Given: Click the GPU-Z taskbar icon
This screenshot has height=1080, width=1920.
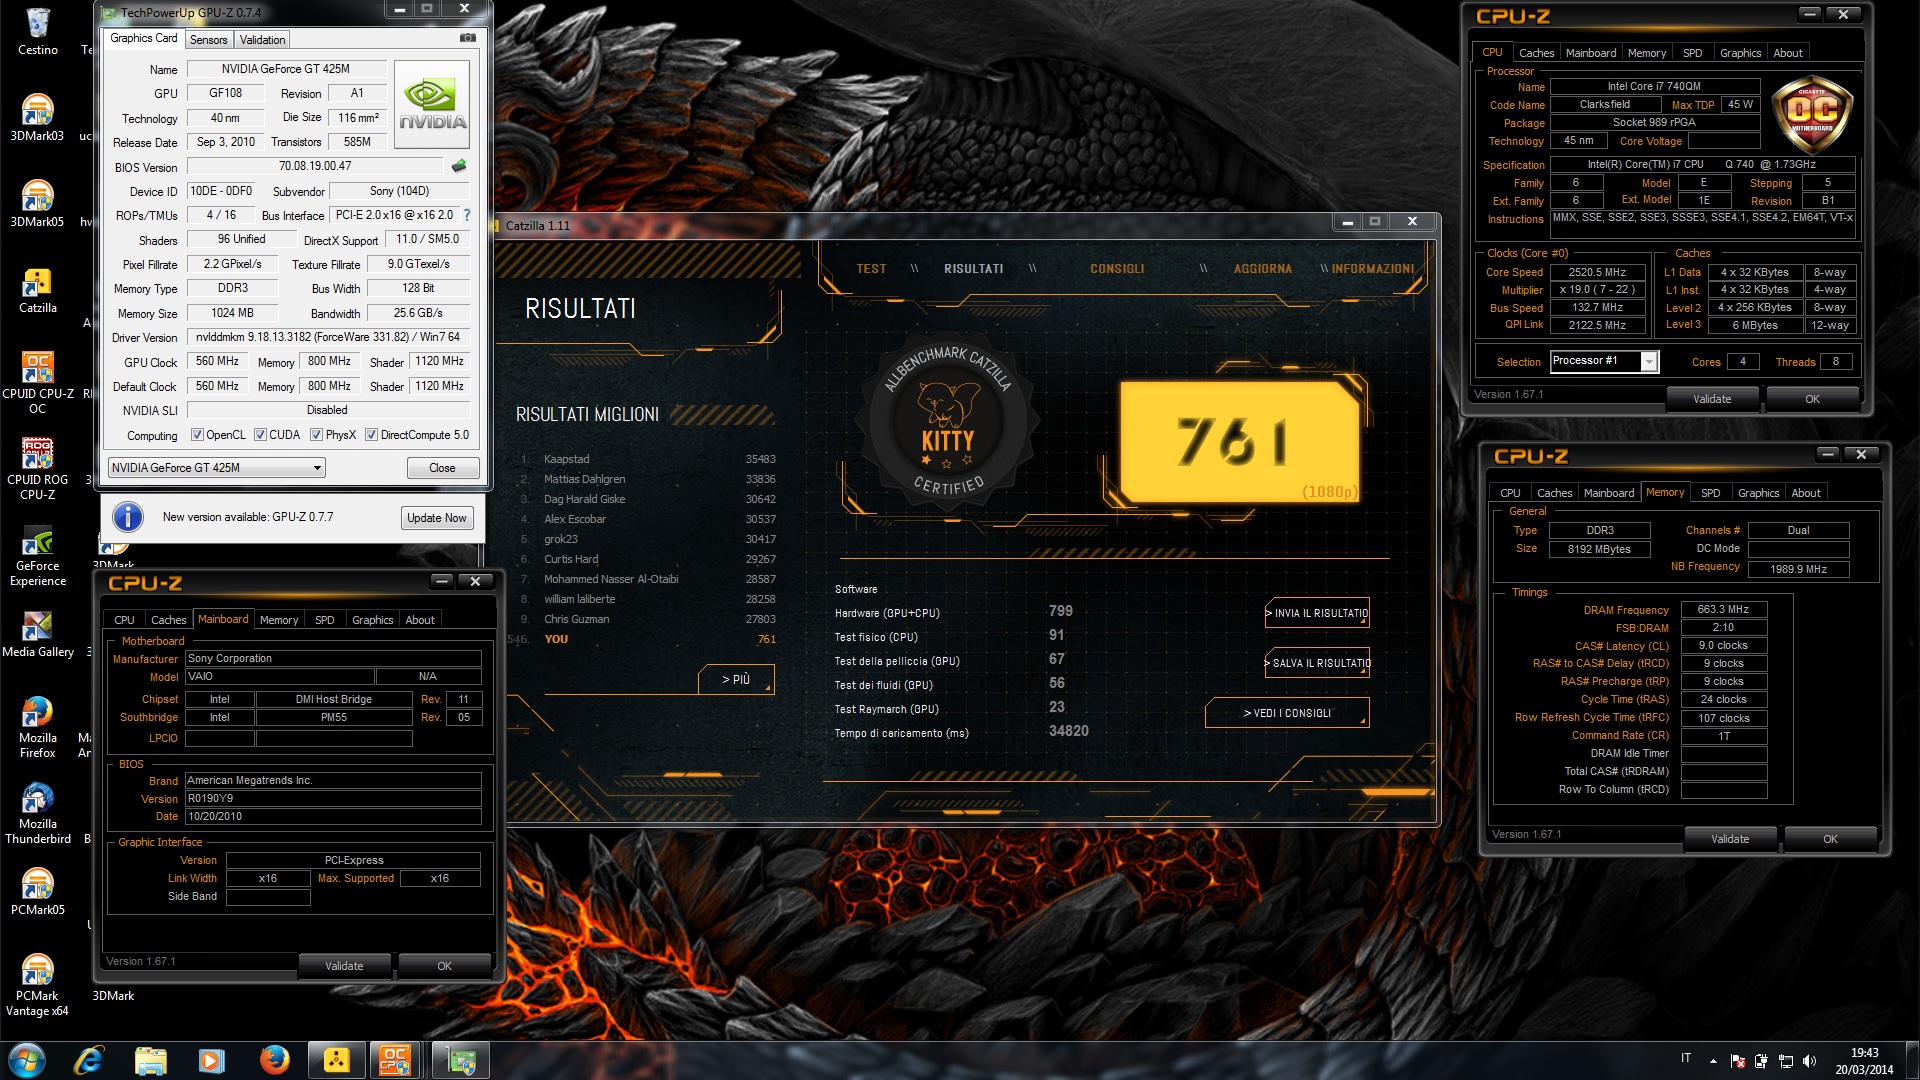Looking at the screenshot, I should pos(461,1060).
